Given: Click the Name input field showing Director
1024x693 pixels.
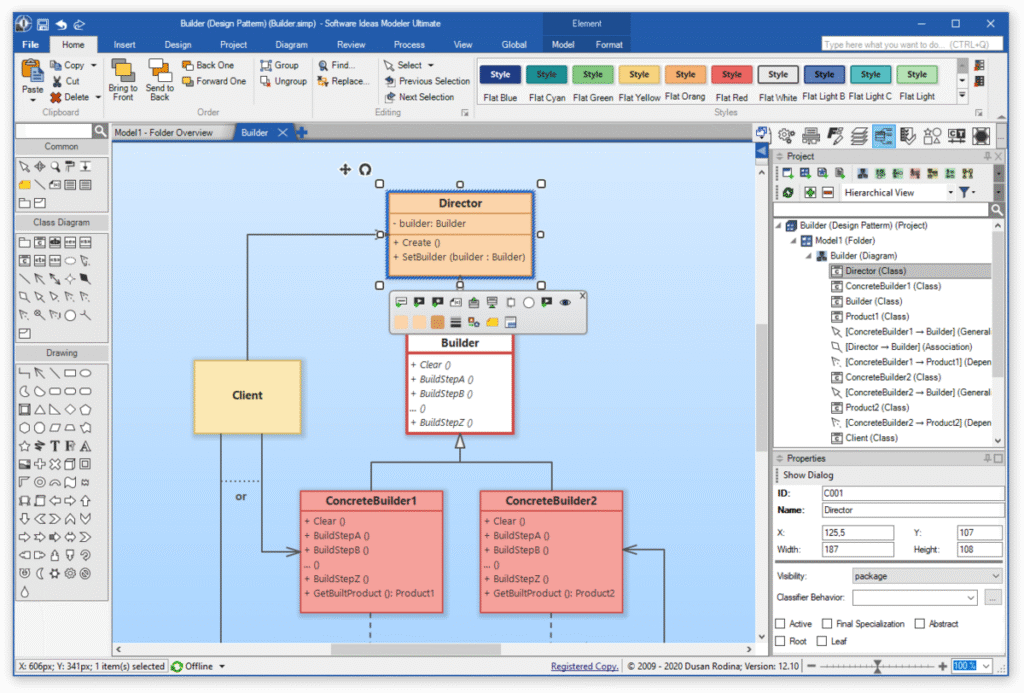Looking at the screenshot, I should coord(912,511).
